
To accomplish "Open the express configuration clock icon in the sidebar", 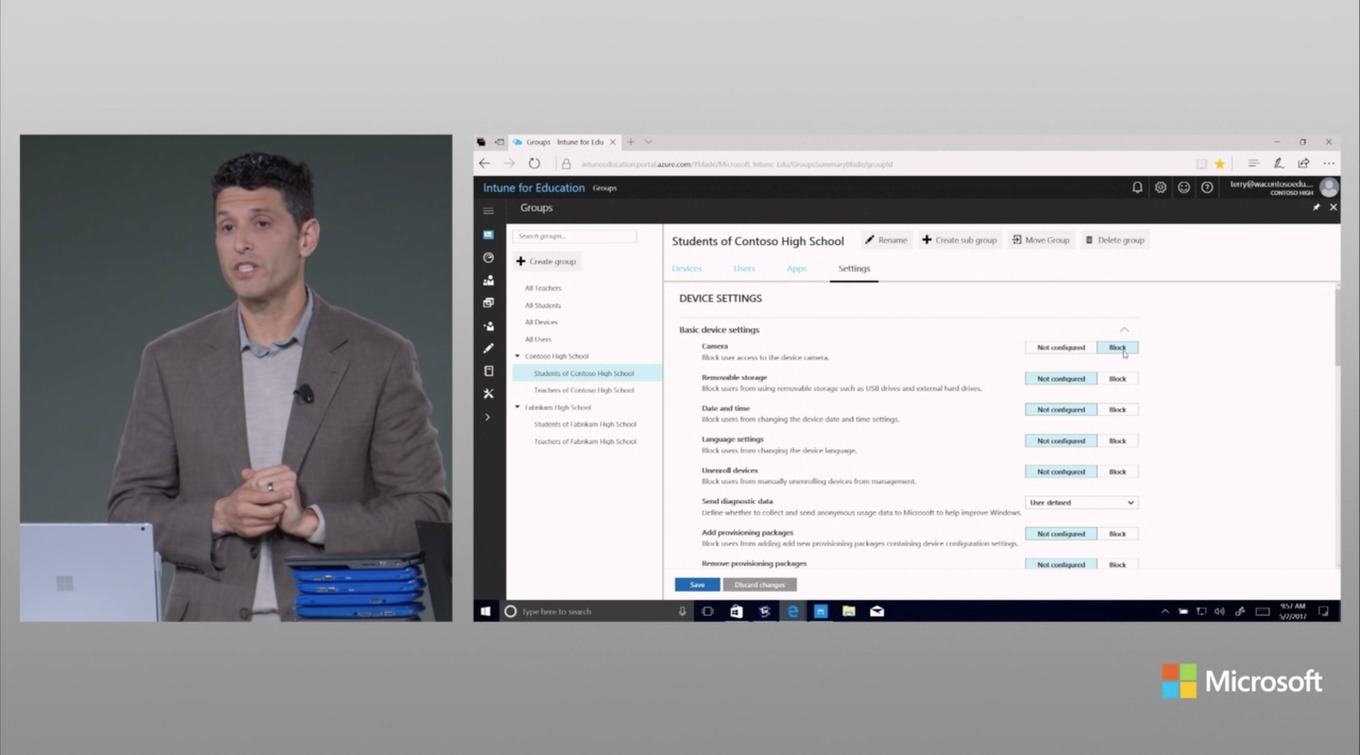I will (488, 257).
